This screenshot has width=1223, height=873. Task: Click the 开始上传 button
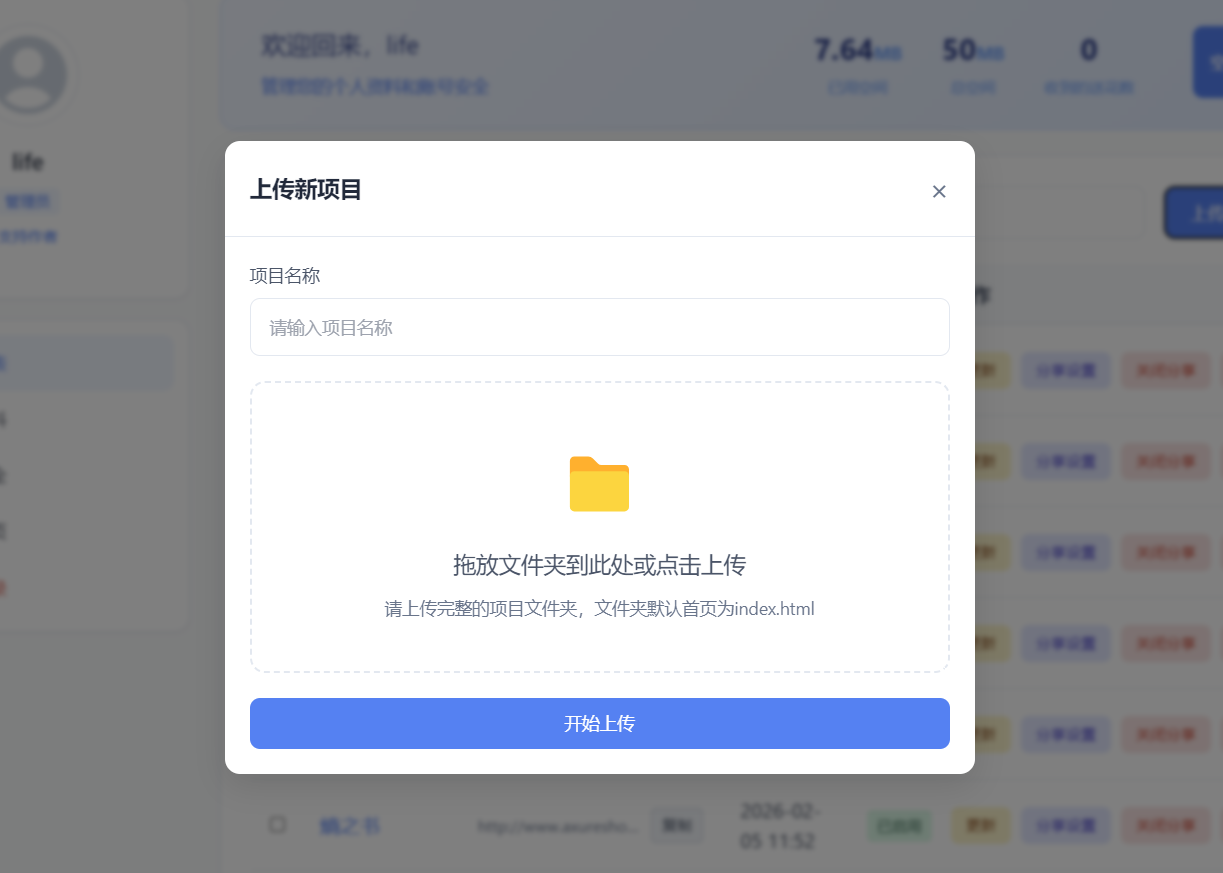599,723
